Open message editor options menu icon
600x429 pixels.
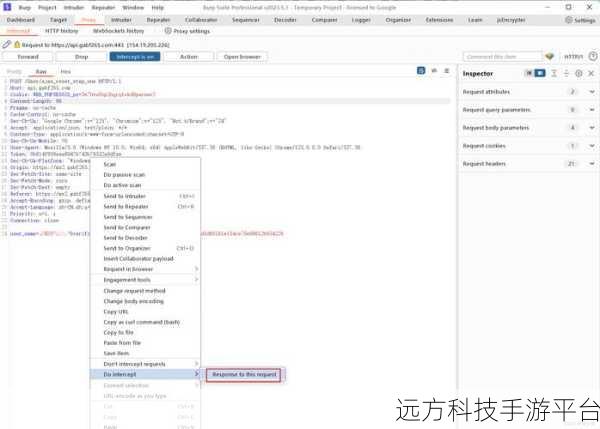tap(447, 71)
